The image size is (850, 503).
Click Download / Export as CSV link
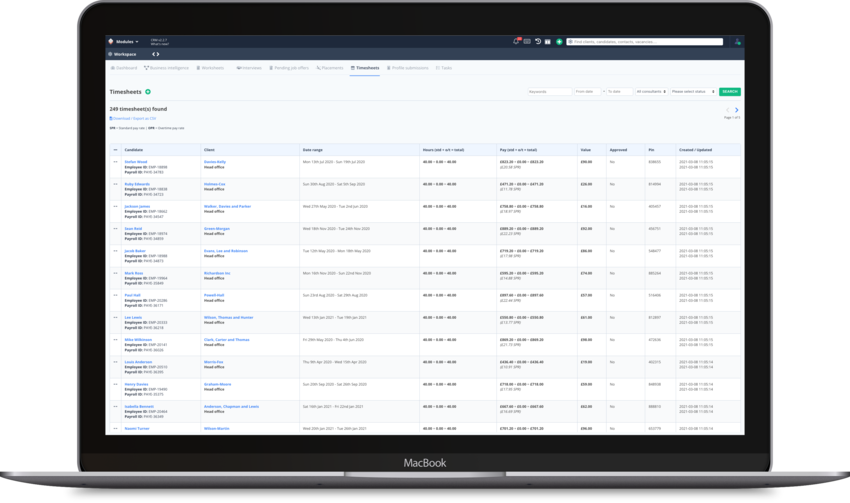(133, 118)
